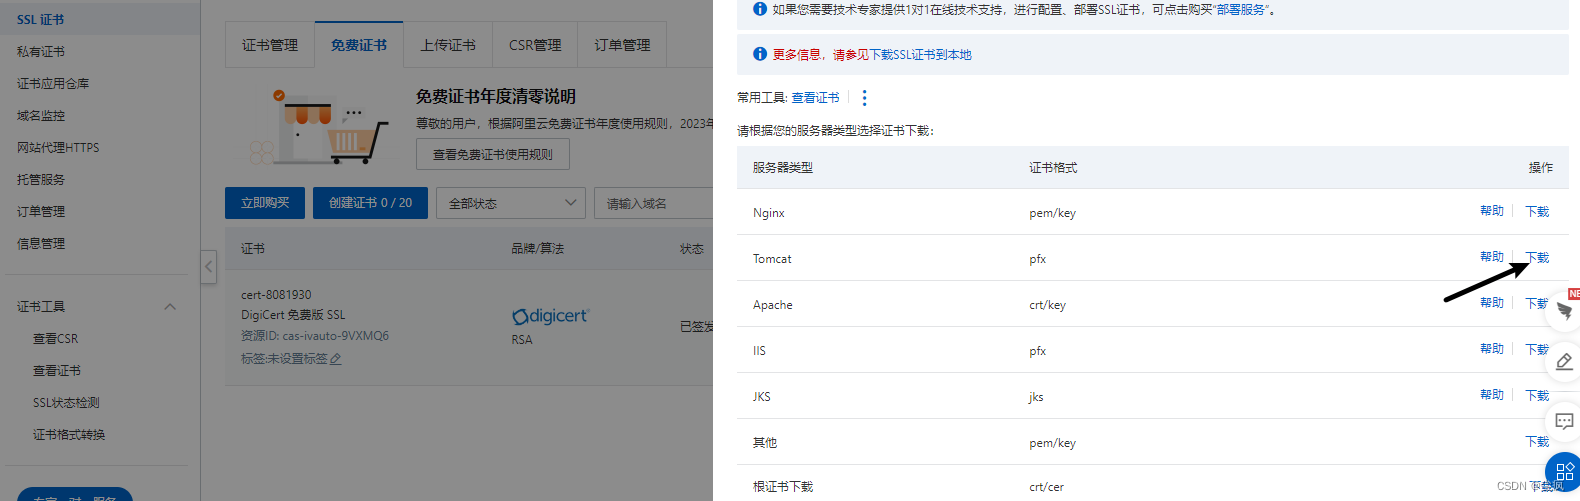Open the three-dot more tools menu
Screen dimensions: 1580x501
865,98
